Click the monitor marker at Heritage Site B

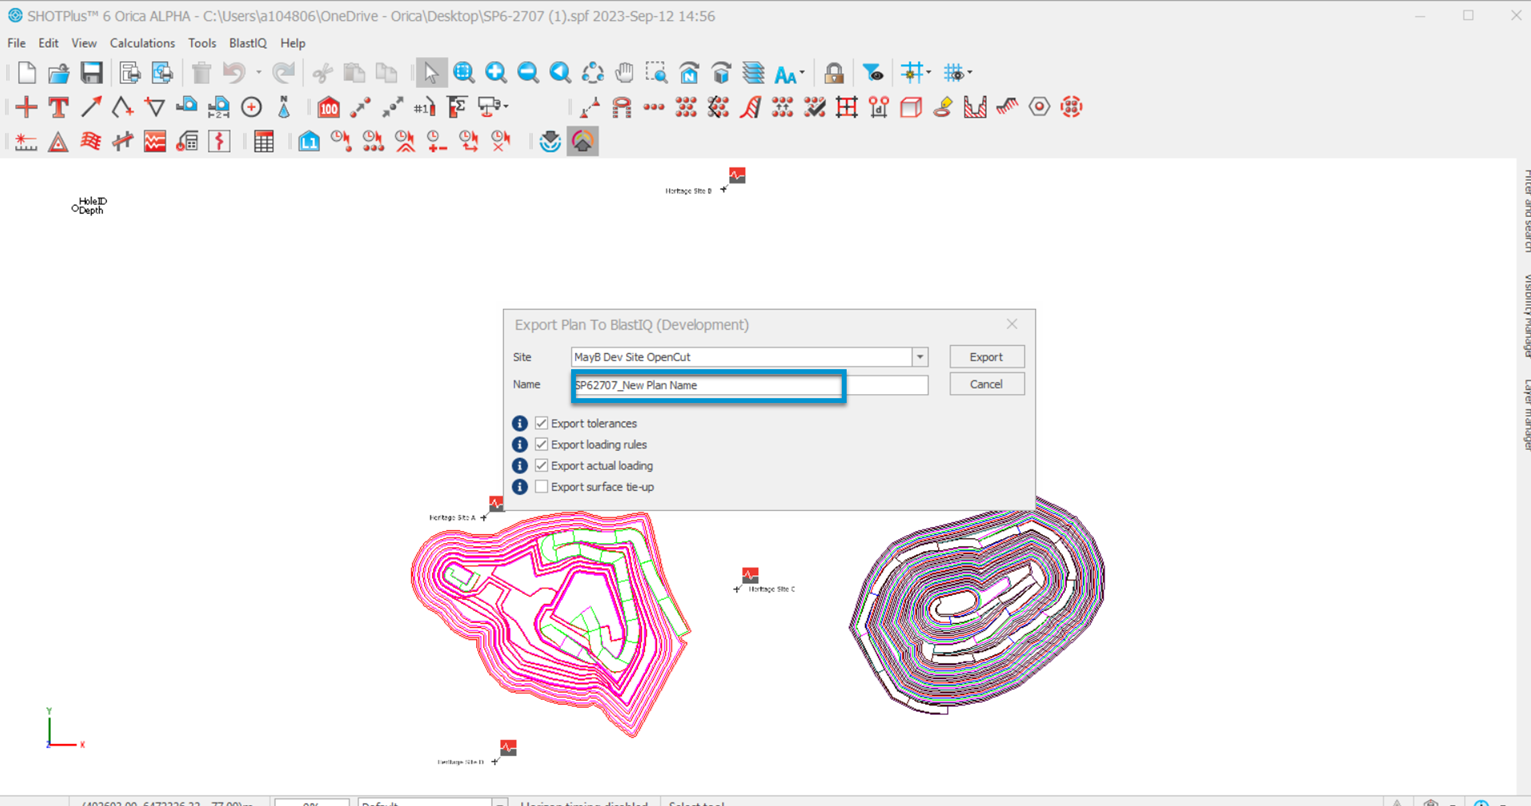tap(737, 176)
